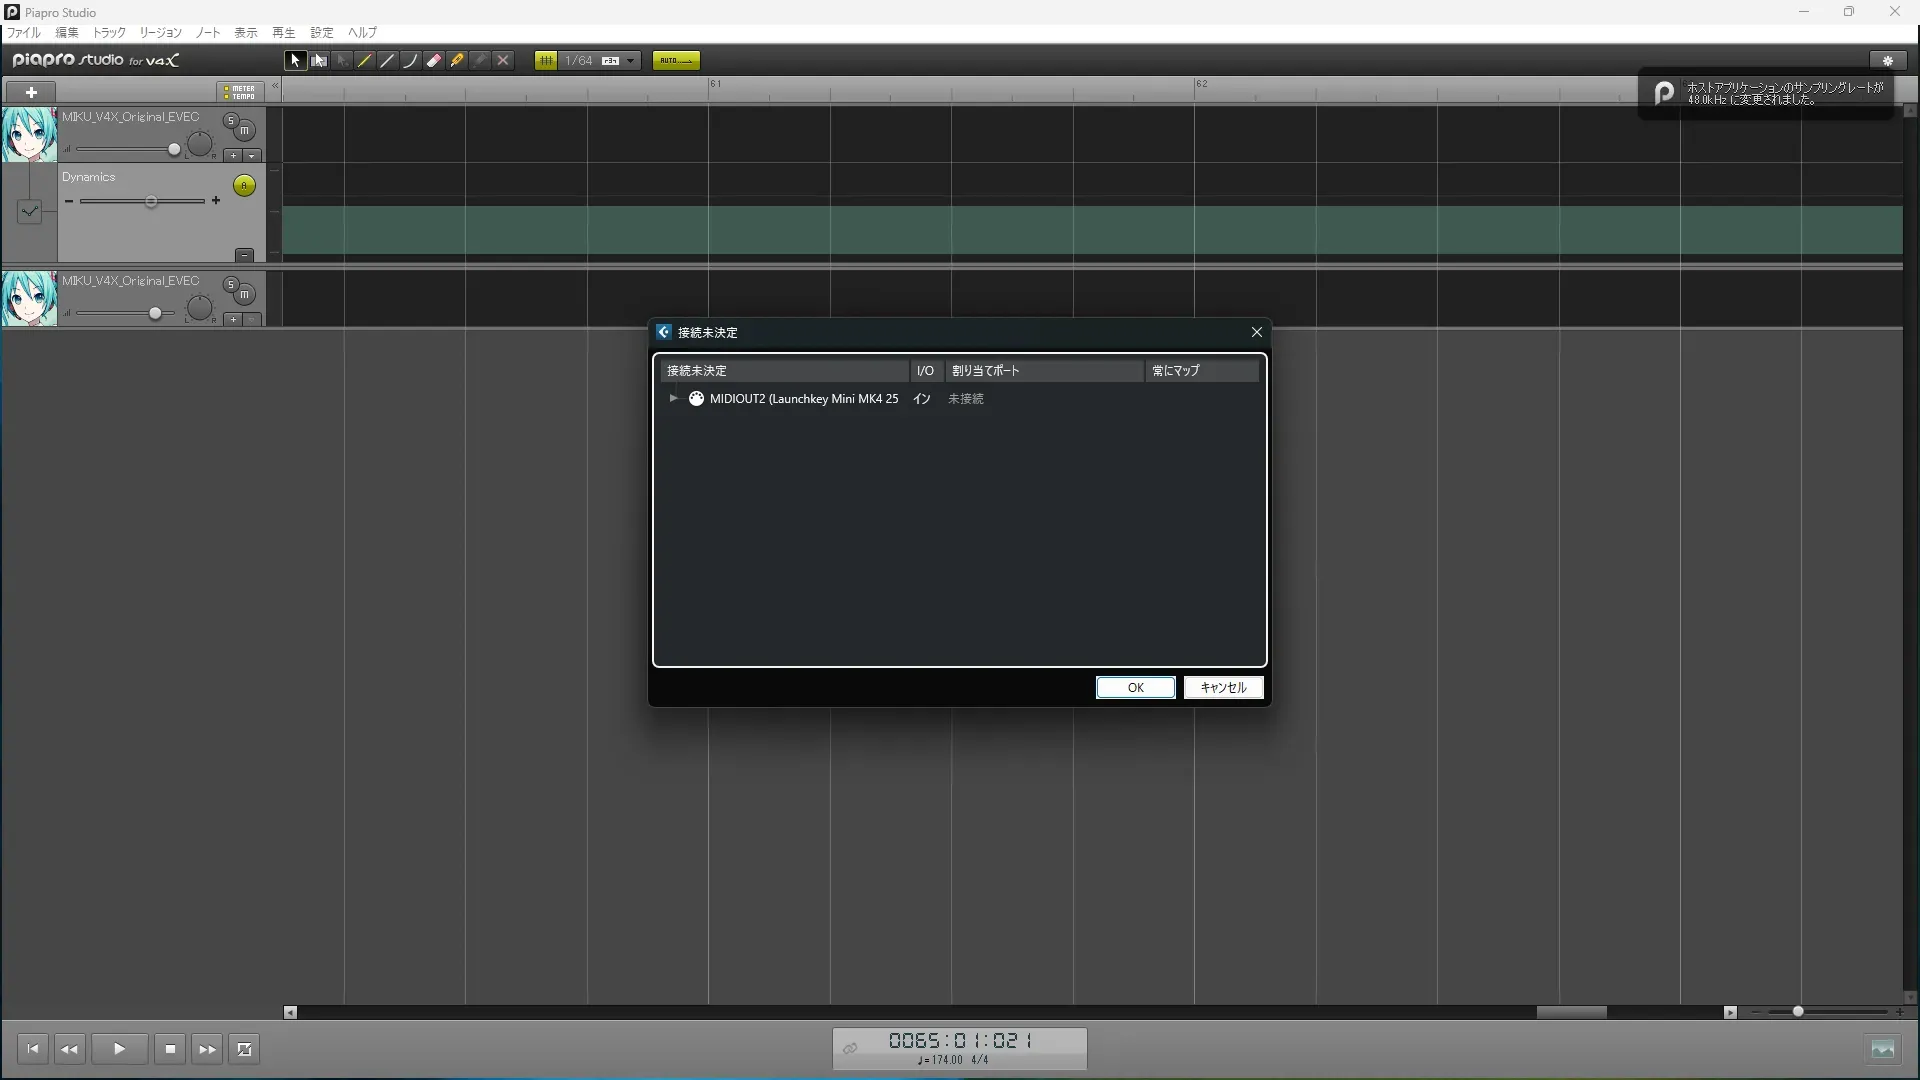
Task: Mute the first MIKU track
Action: [x=245, y=131]
